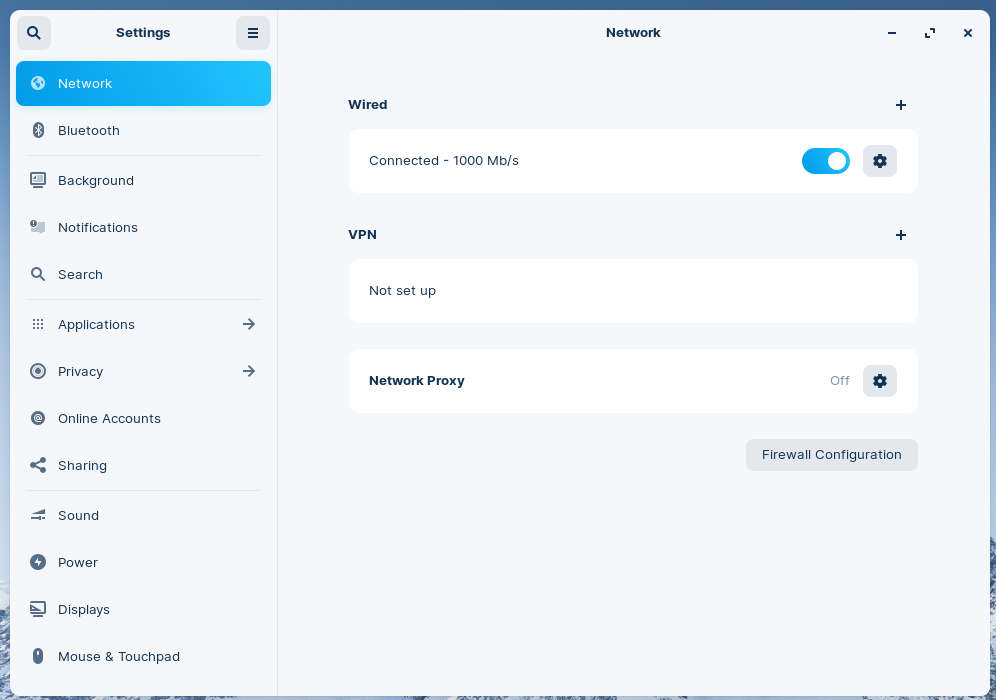Open the hamburger menu in Settings header

click(x=253, y=33)
